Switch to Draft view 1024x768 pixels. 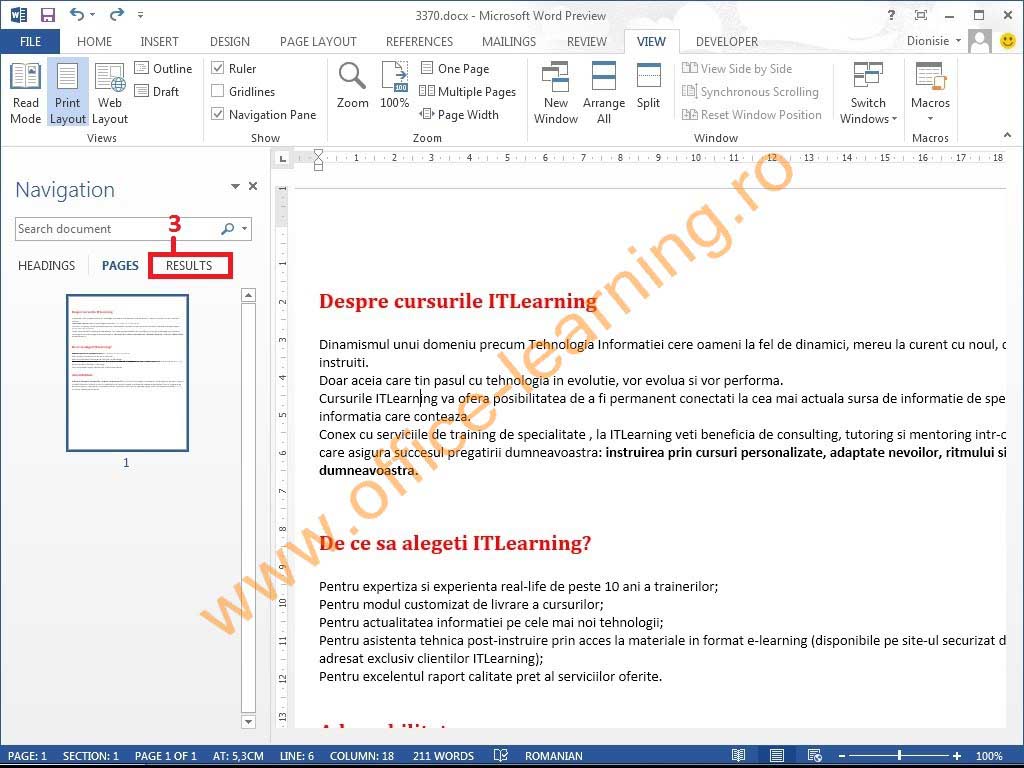pyautogui.click(x=157, y=91)
